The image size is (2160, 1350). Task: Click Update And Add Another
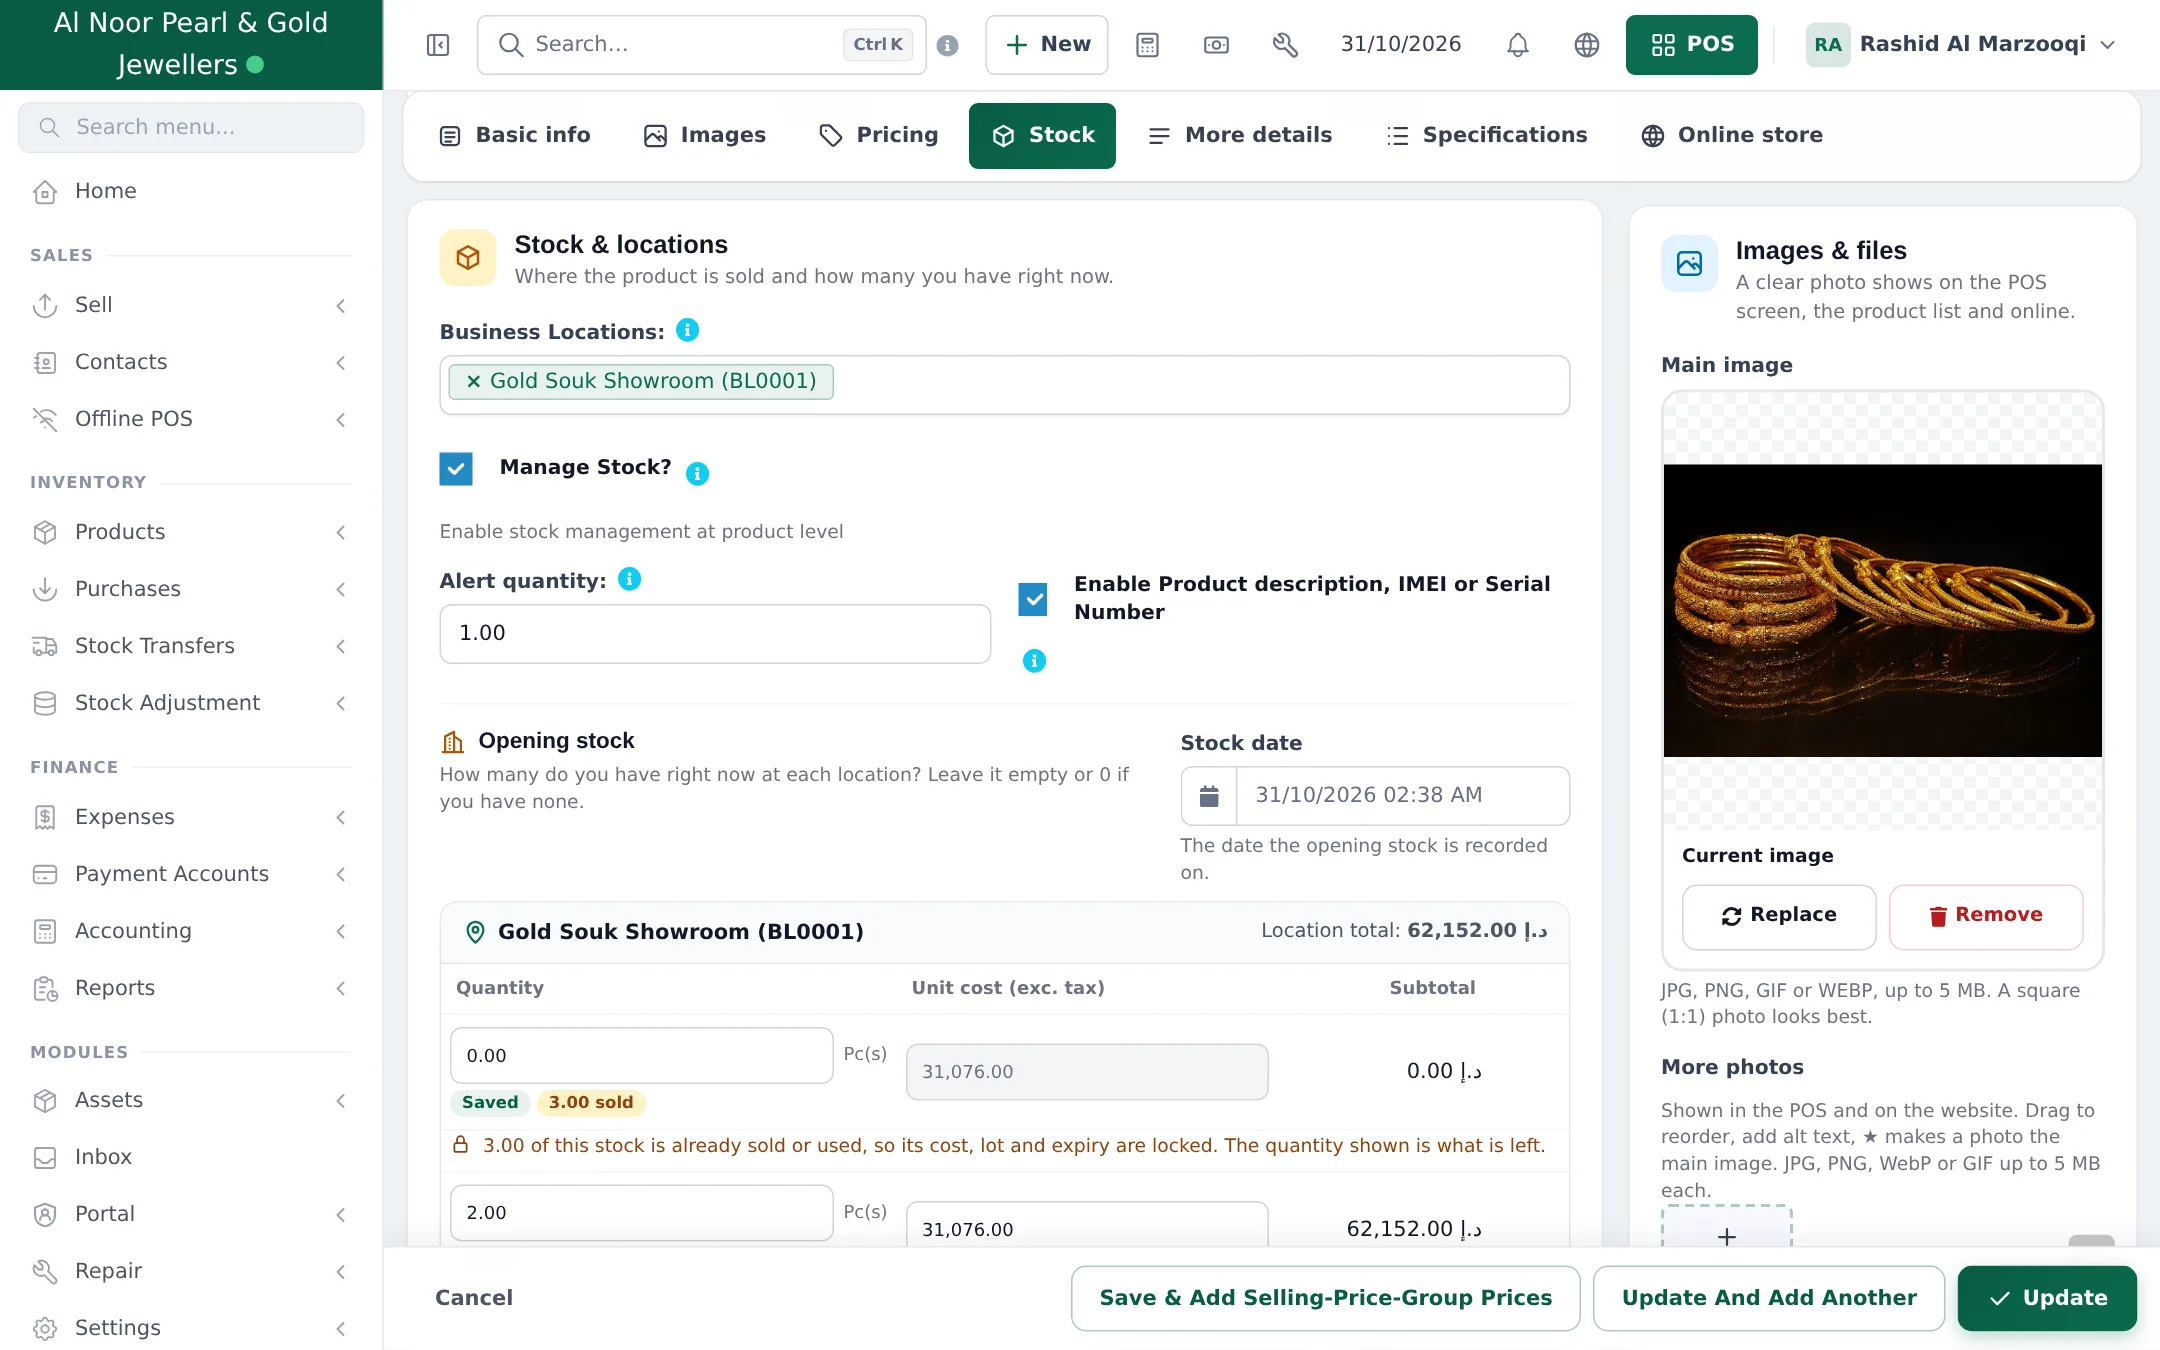coord(1769,1298)
